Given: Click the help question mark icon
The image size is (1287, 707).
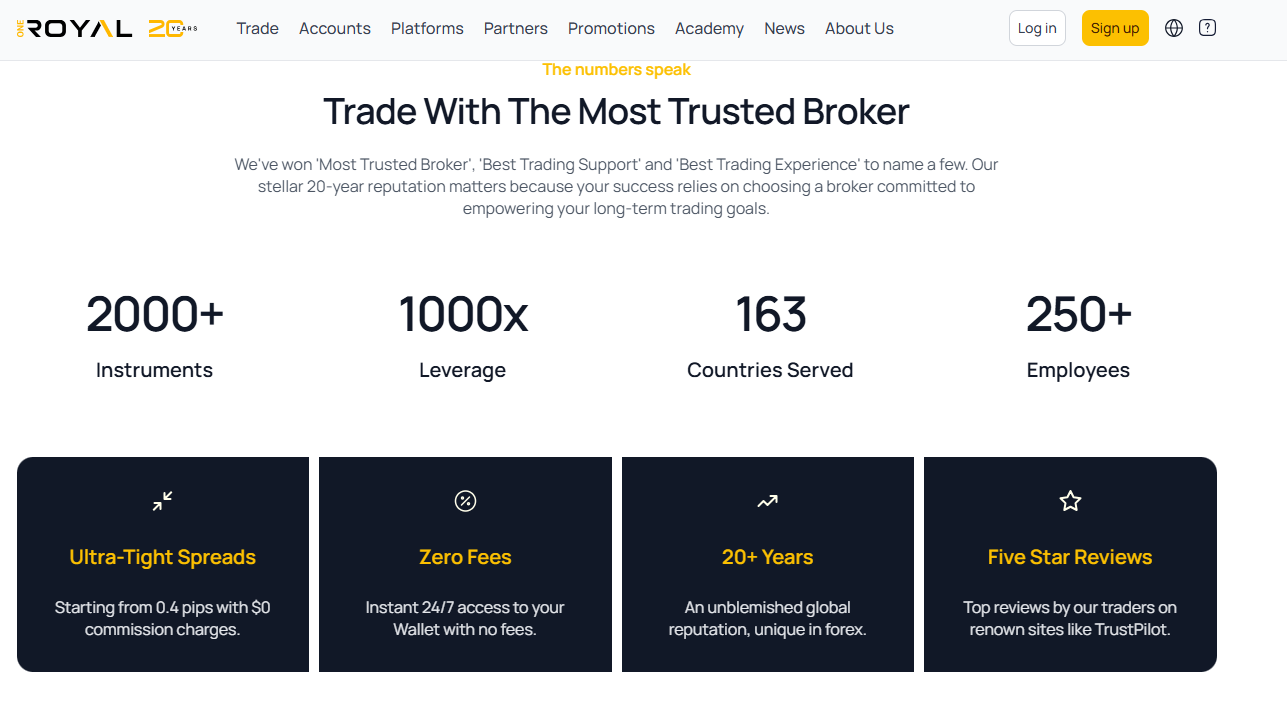Looking at the screenshot, I should point(1207,28).
